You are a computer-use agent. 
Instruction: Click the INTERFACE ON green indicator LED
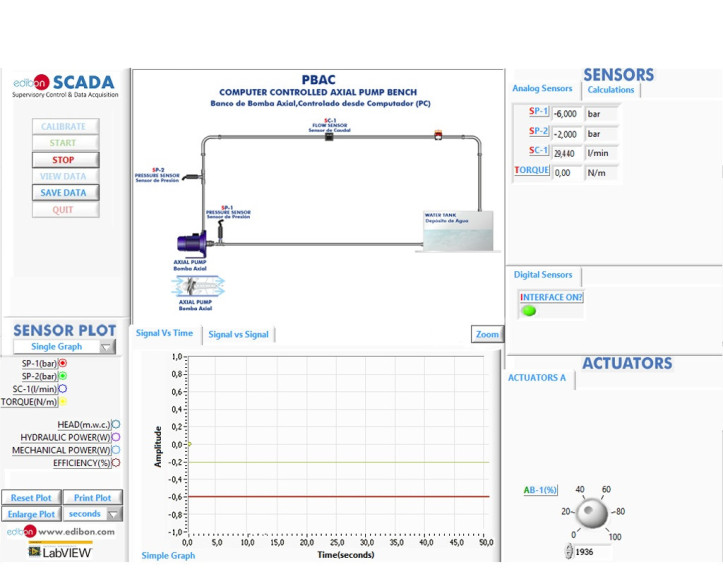tap(529, 311)
